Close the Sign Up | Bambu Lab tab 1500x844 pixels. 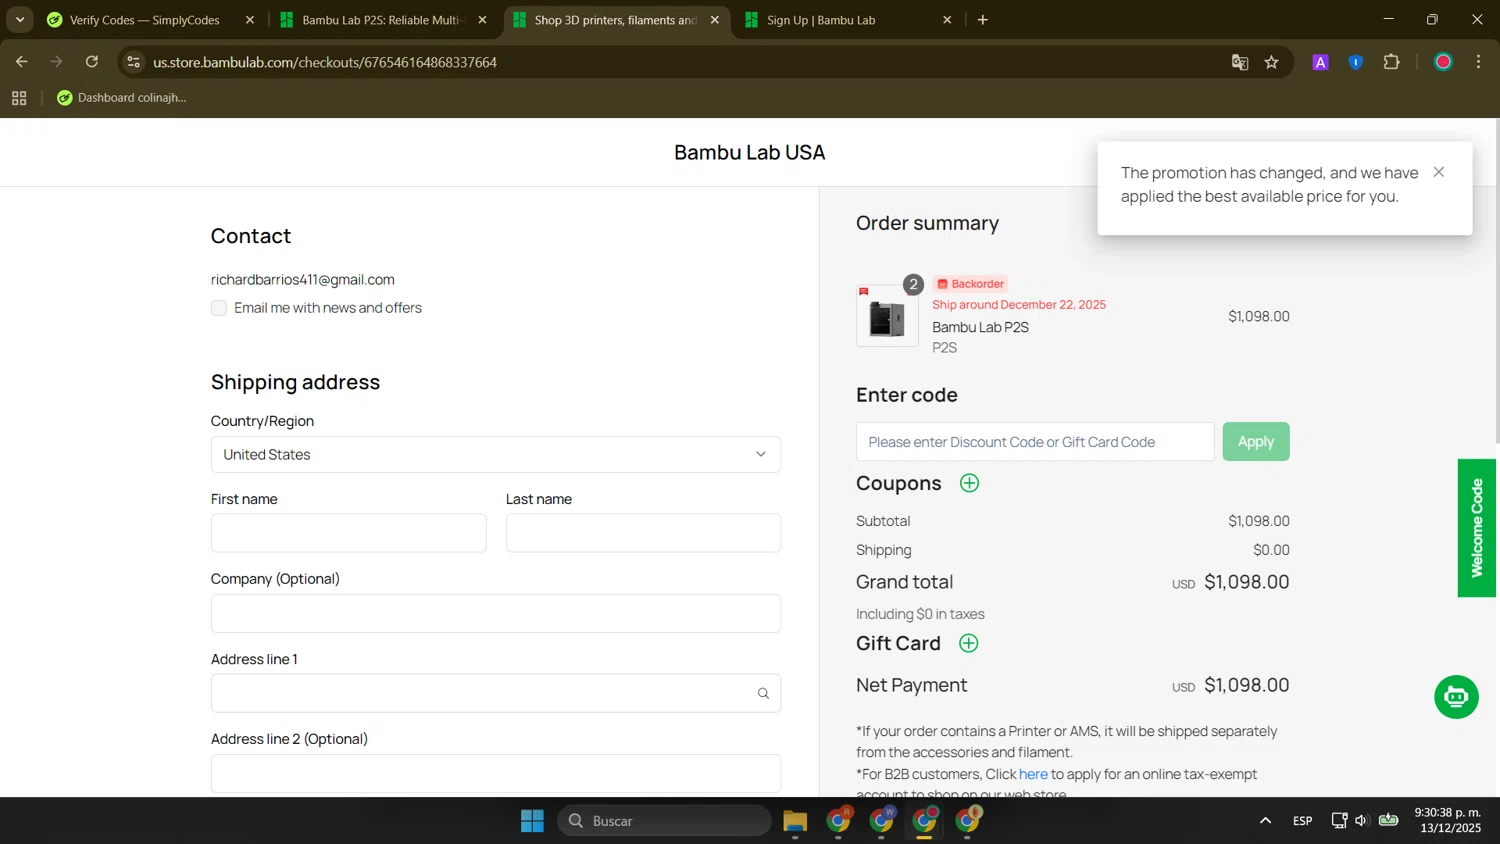(947, 20)
